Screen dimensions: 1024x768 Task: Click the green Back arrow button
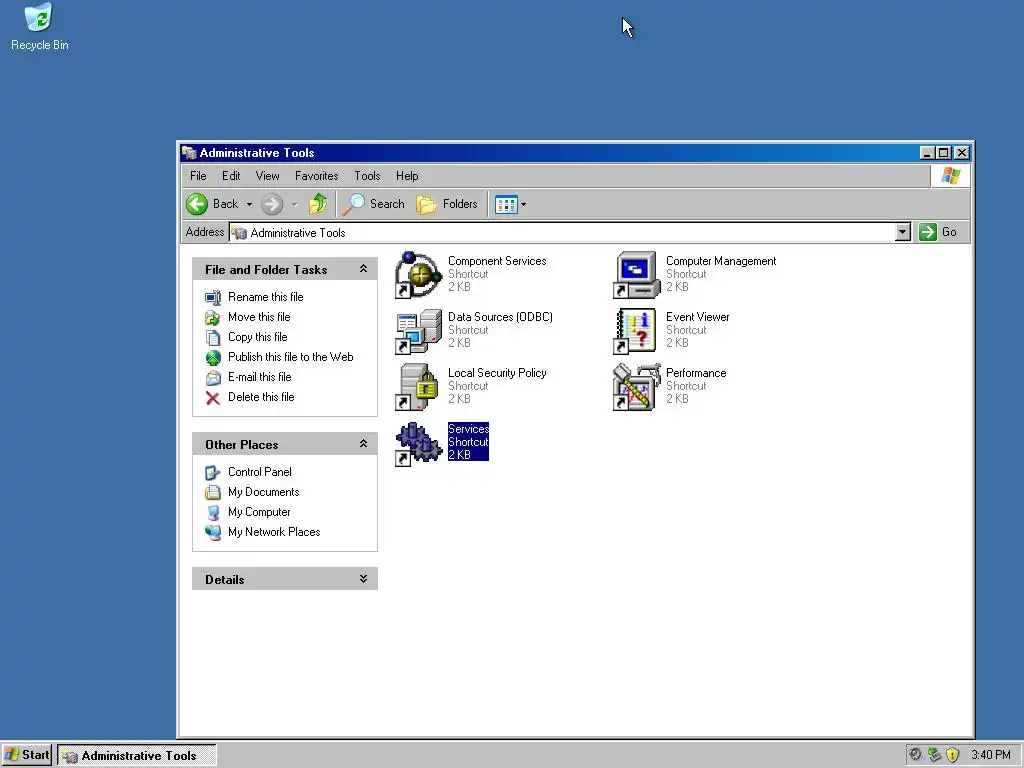[x=197, y=204]
